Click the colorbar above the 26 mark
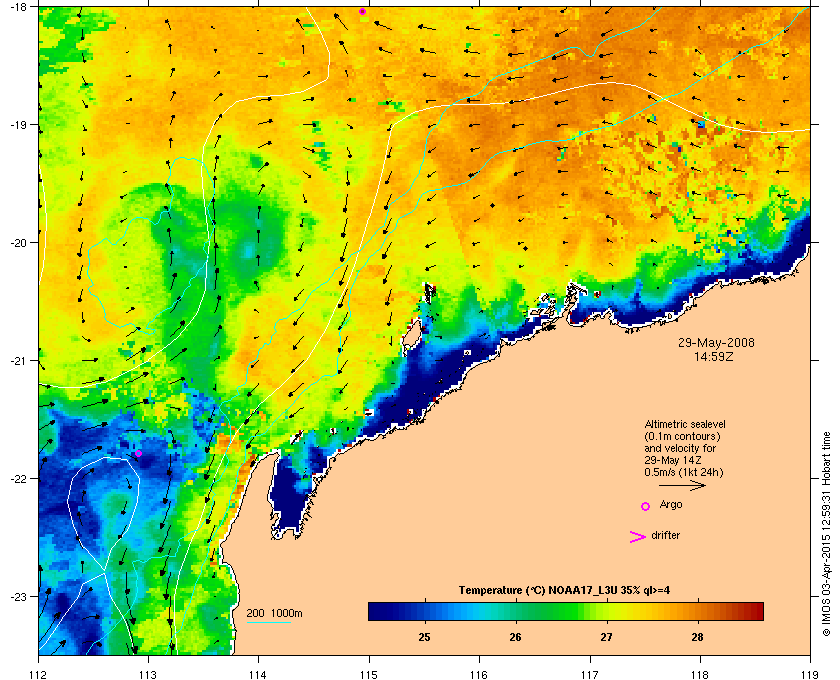Viewport: 840px width, 680px height. coord(515,611)
